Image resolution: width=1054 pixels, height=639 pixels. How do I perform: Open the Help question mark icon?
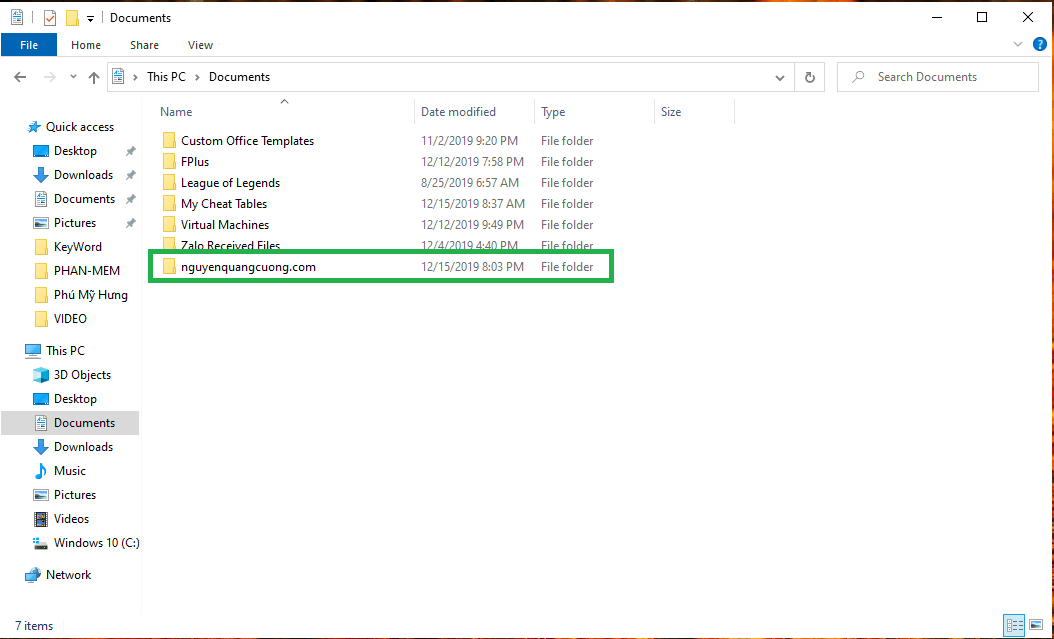tap(1037, 45)
